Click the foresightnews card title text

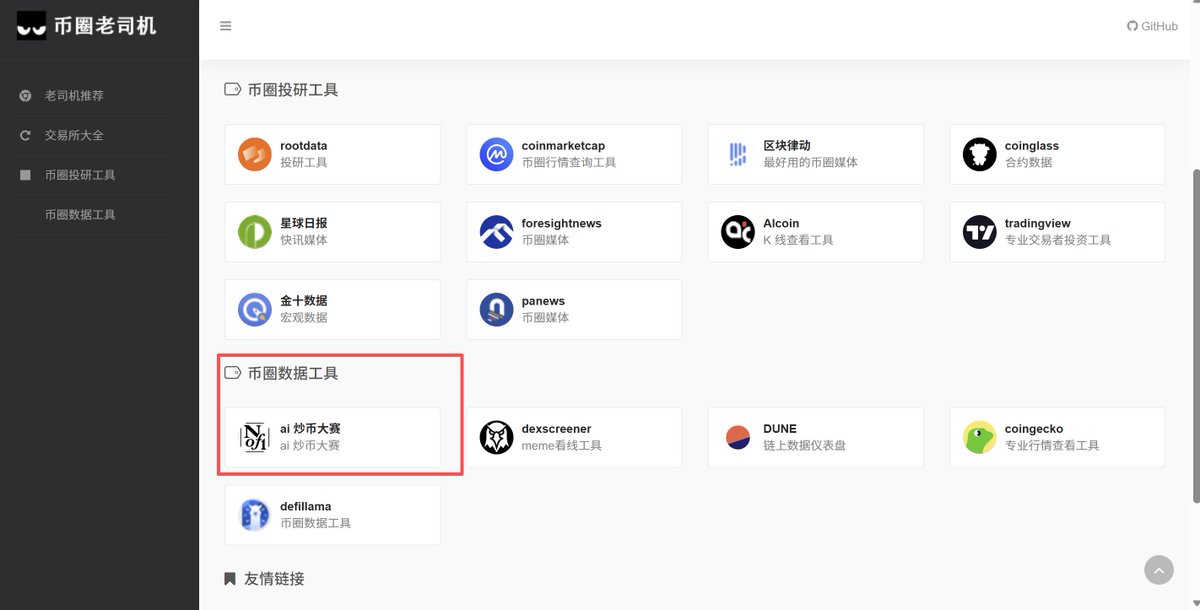pos(562,224)
